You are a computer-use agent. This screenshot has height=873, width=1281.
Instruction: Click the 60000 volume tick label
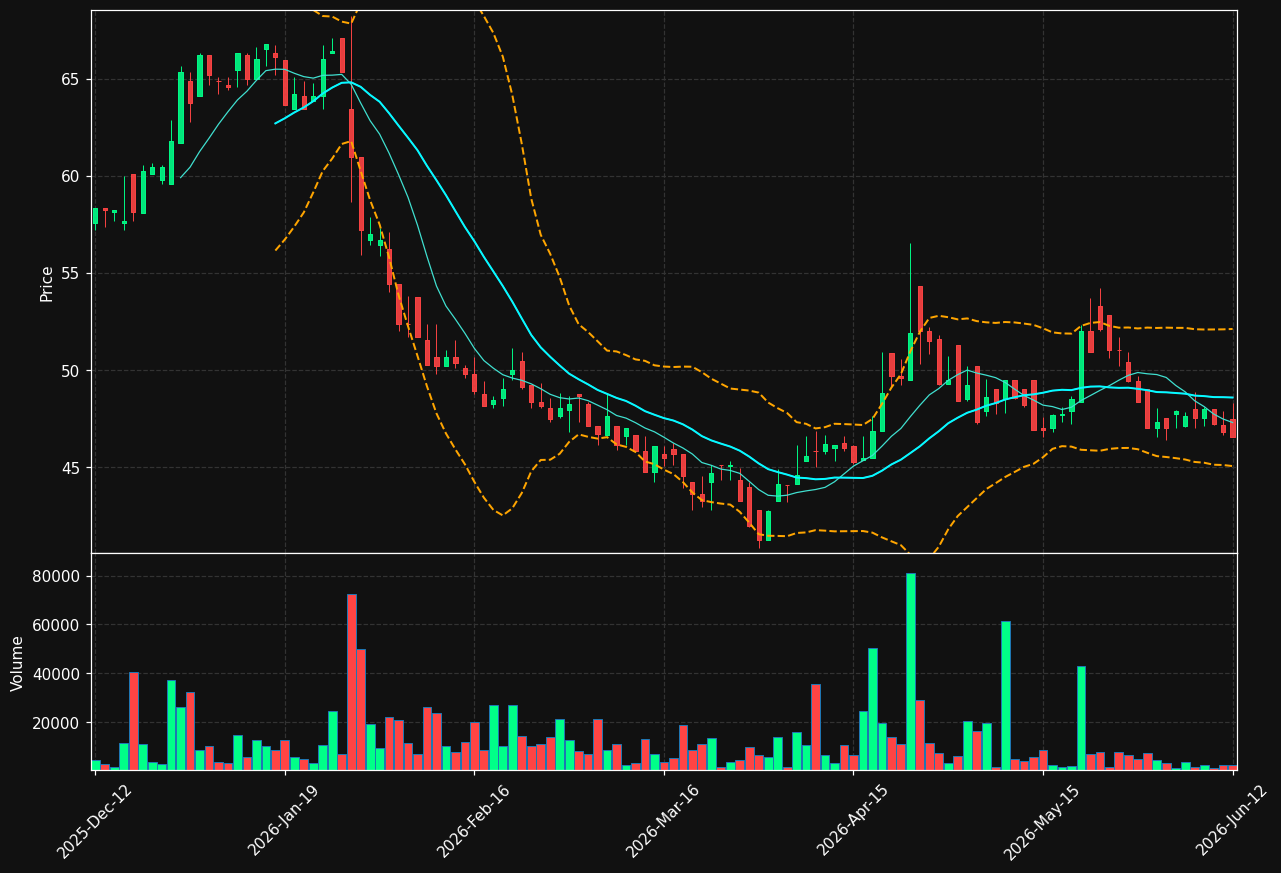[57, 626]
